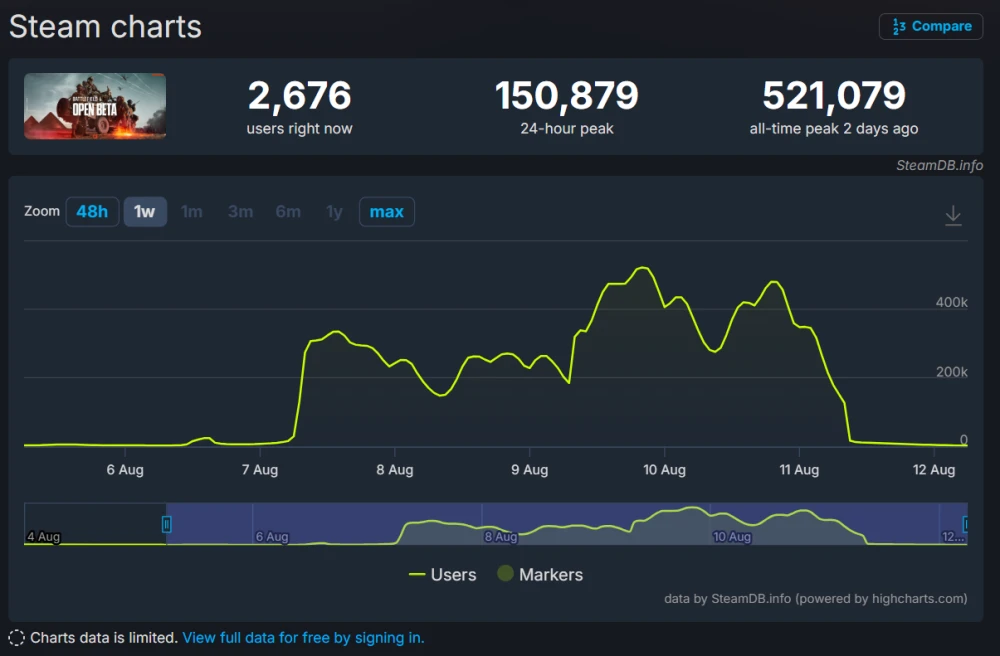Click the '10 Aug' main x-axis label
Viewport: 1000px width, 656px height.
(x=664, y=470)
